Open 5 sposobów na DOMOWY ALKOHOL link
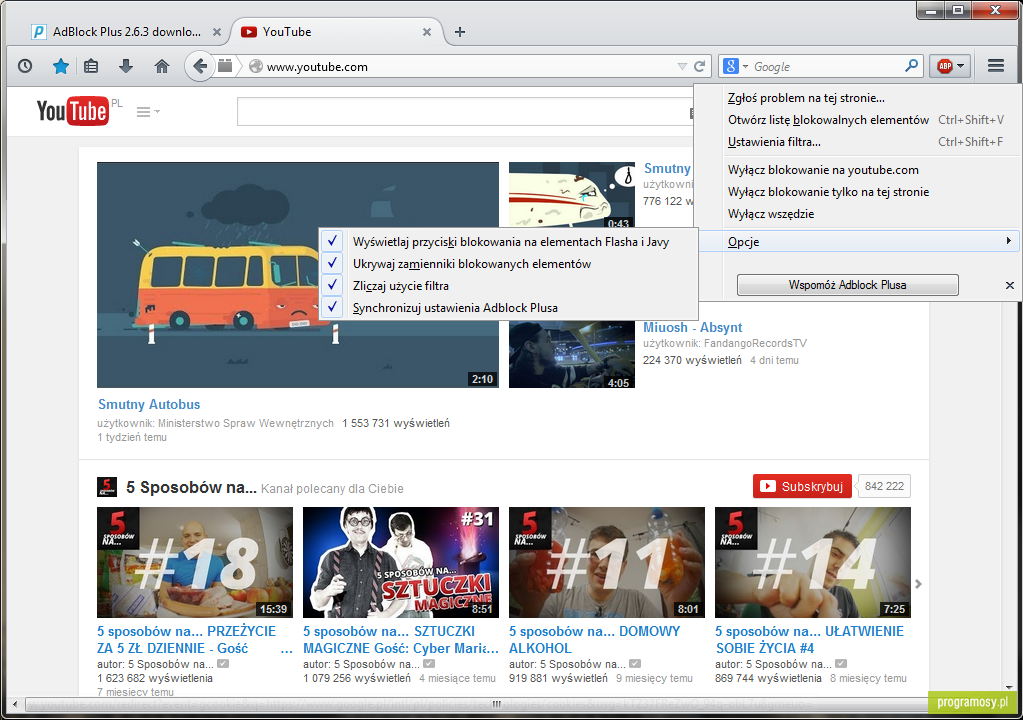Viewport: 1023px width, 720px height. click(x=594, y=640)
